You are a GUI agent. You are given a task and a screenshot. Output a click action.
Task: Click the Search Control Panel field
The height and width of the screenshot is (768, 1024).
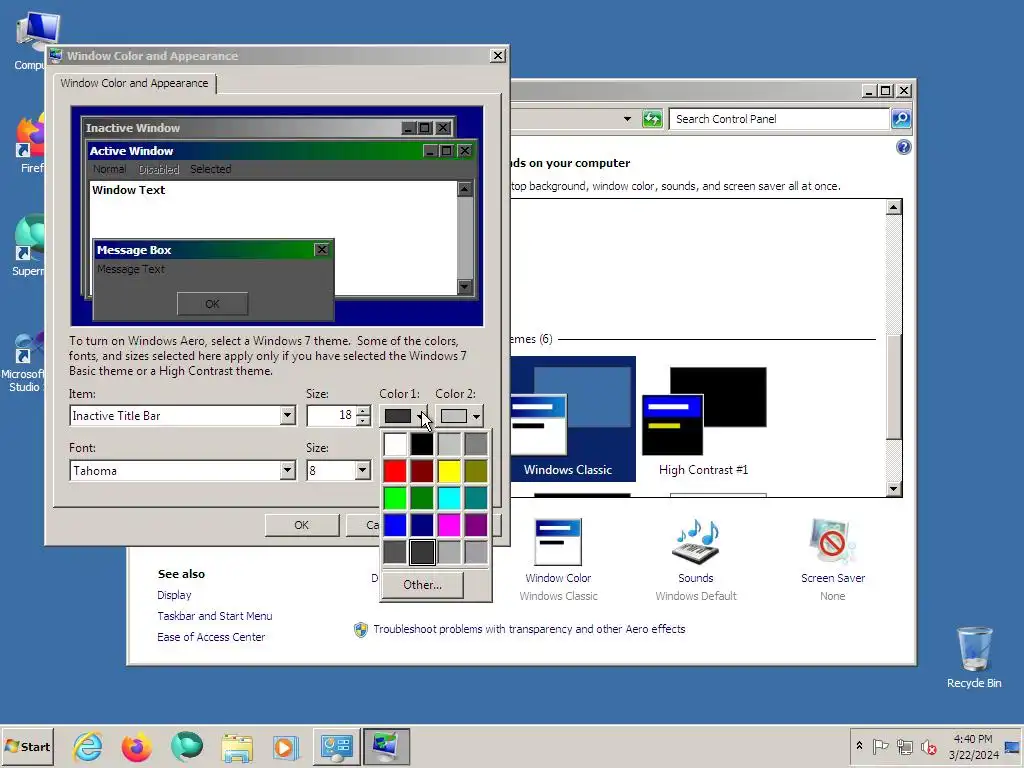coord(780,119)
